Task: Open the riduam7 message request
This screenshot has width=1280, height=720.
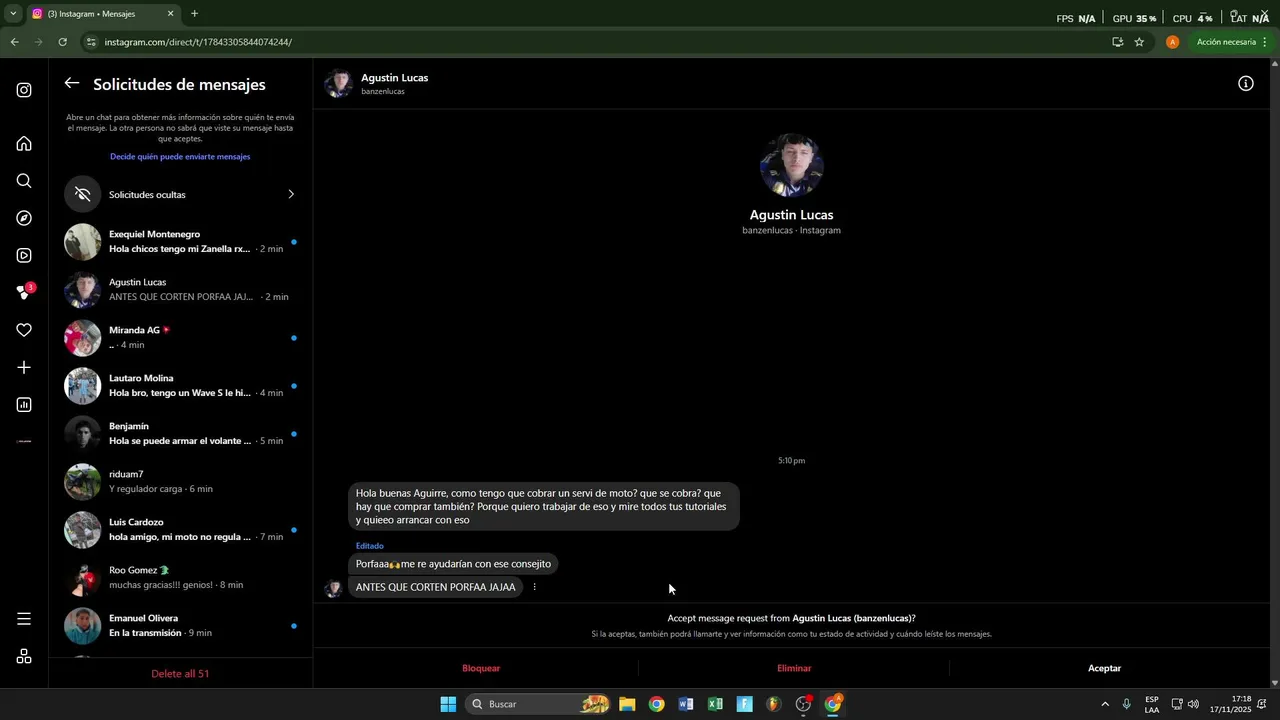Action: (x=181, y=482)
